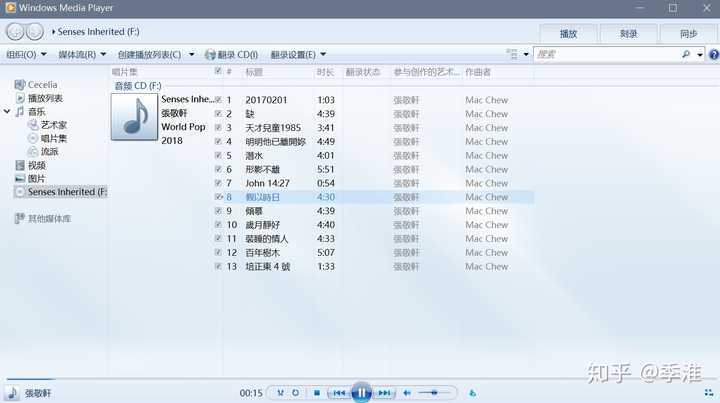The image size is (720, 403).
Task: Open view options icon beside search box
Action: click(512, 54)
